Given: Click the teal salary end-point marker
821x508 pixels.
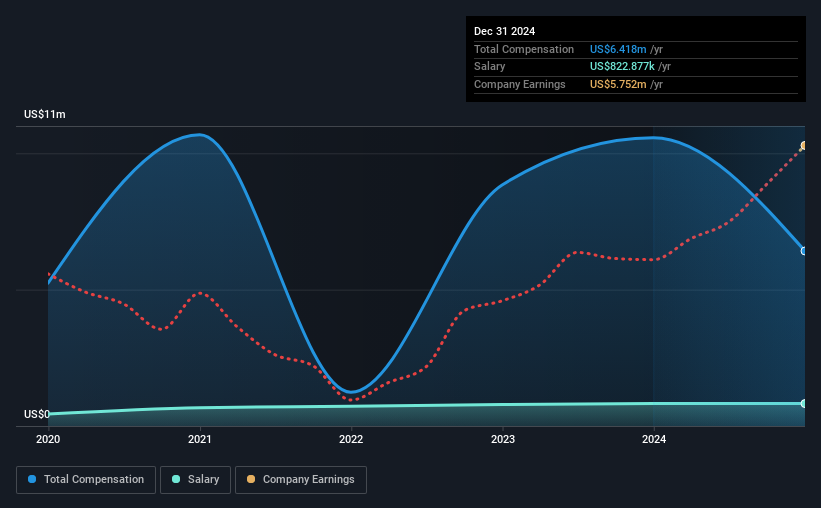Looking at the screenshot, I should (x=804, y=403).
